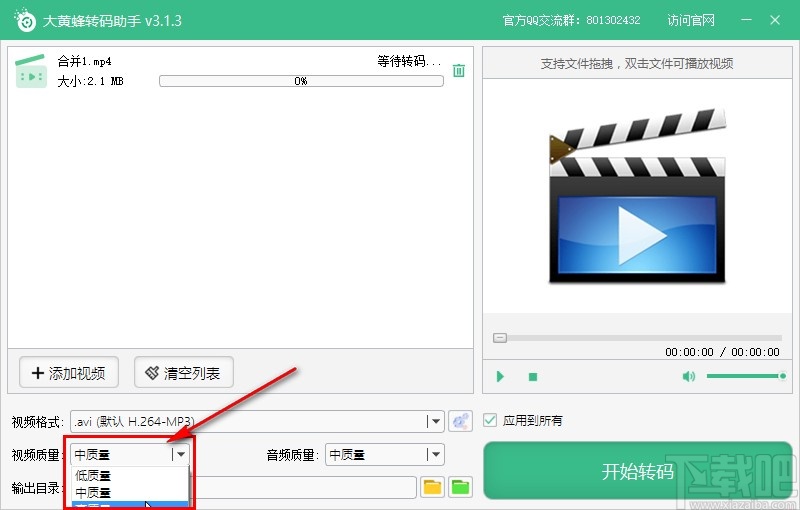Open custom format settings icon
Screen dimensions: 800x510
460,421
